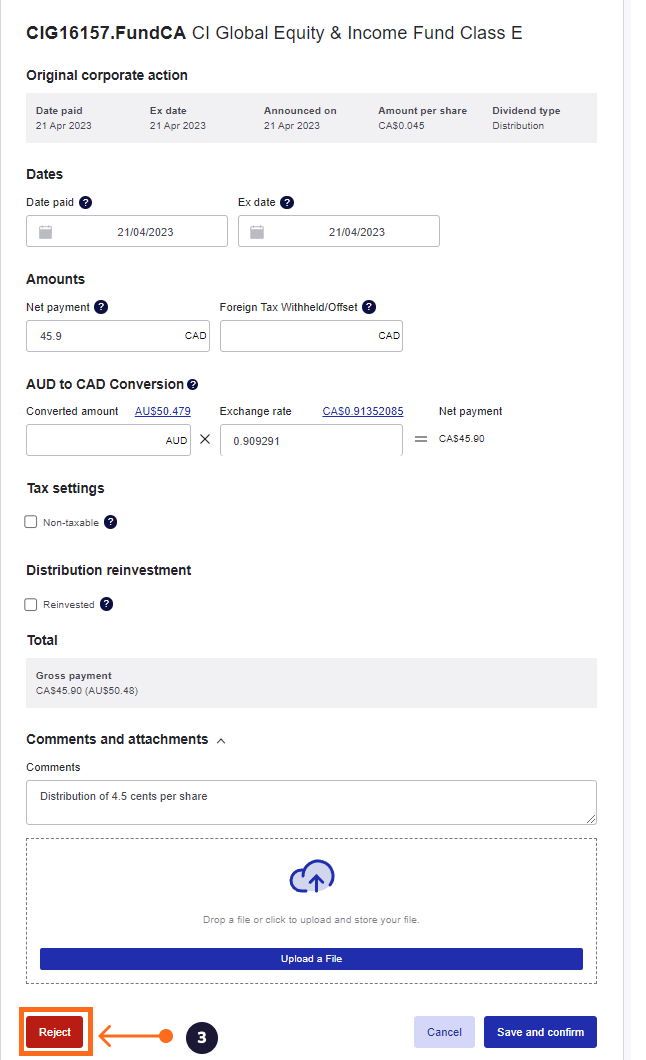Edit the Ex date 21/04/2023 field
This screenshot has height=1060, width=646.
[x=339, y=231]
